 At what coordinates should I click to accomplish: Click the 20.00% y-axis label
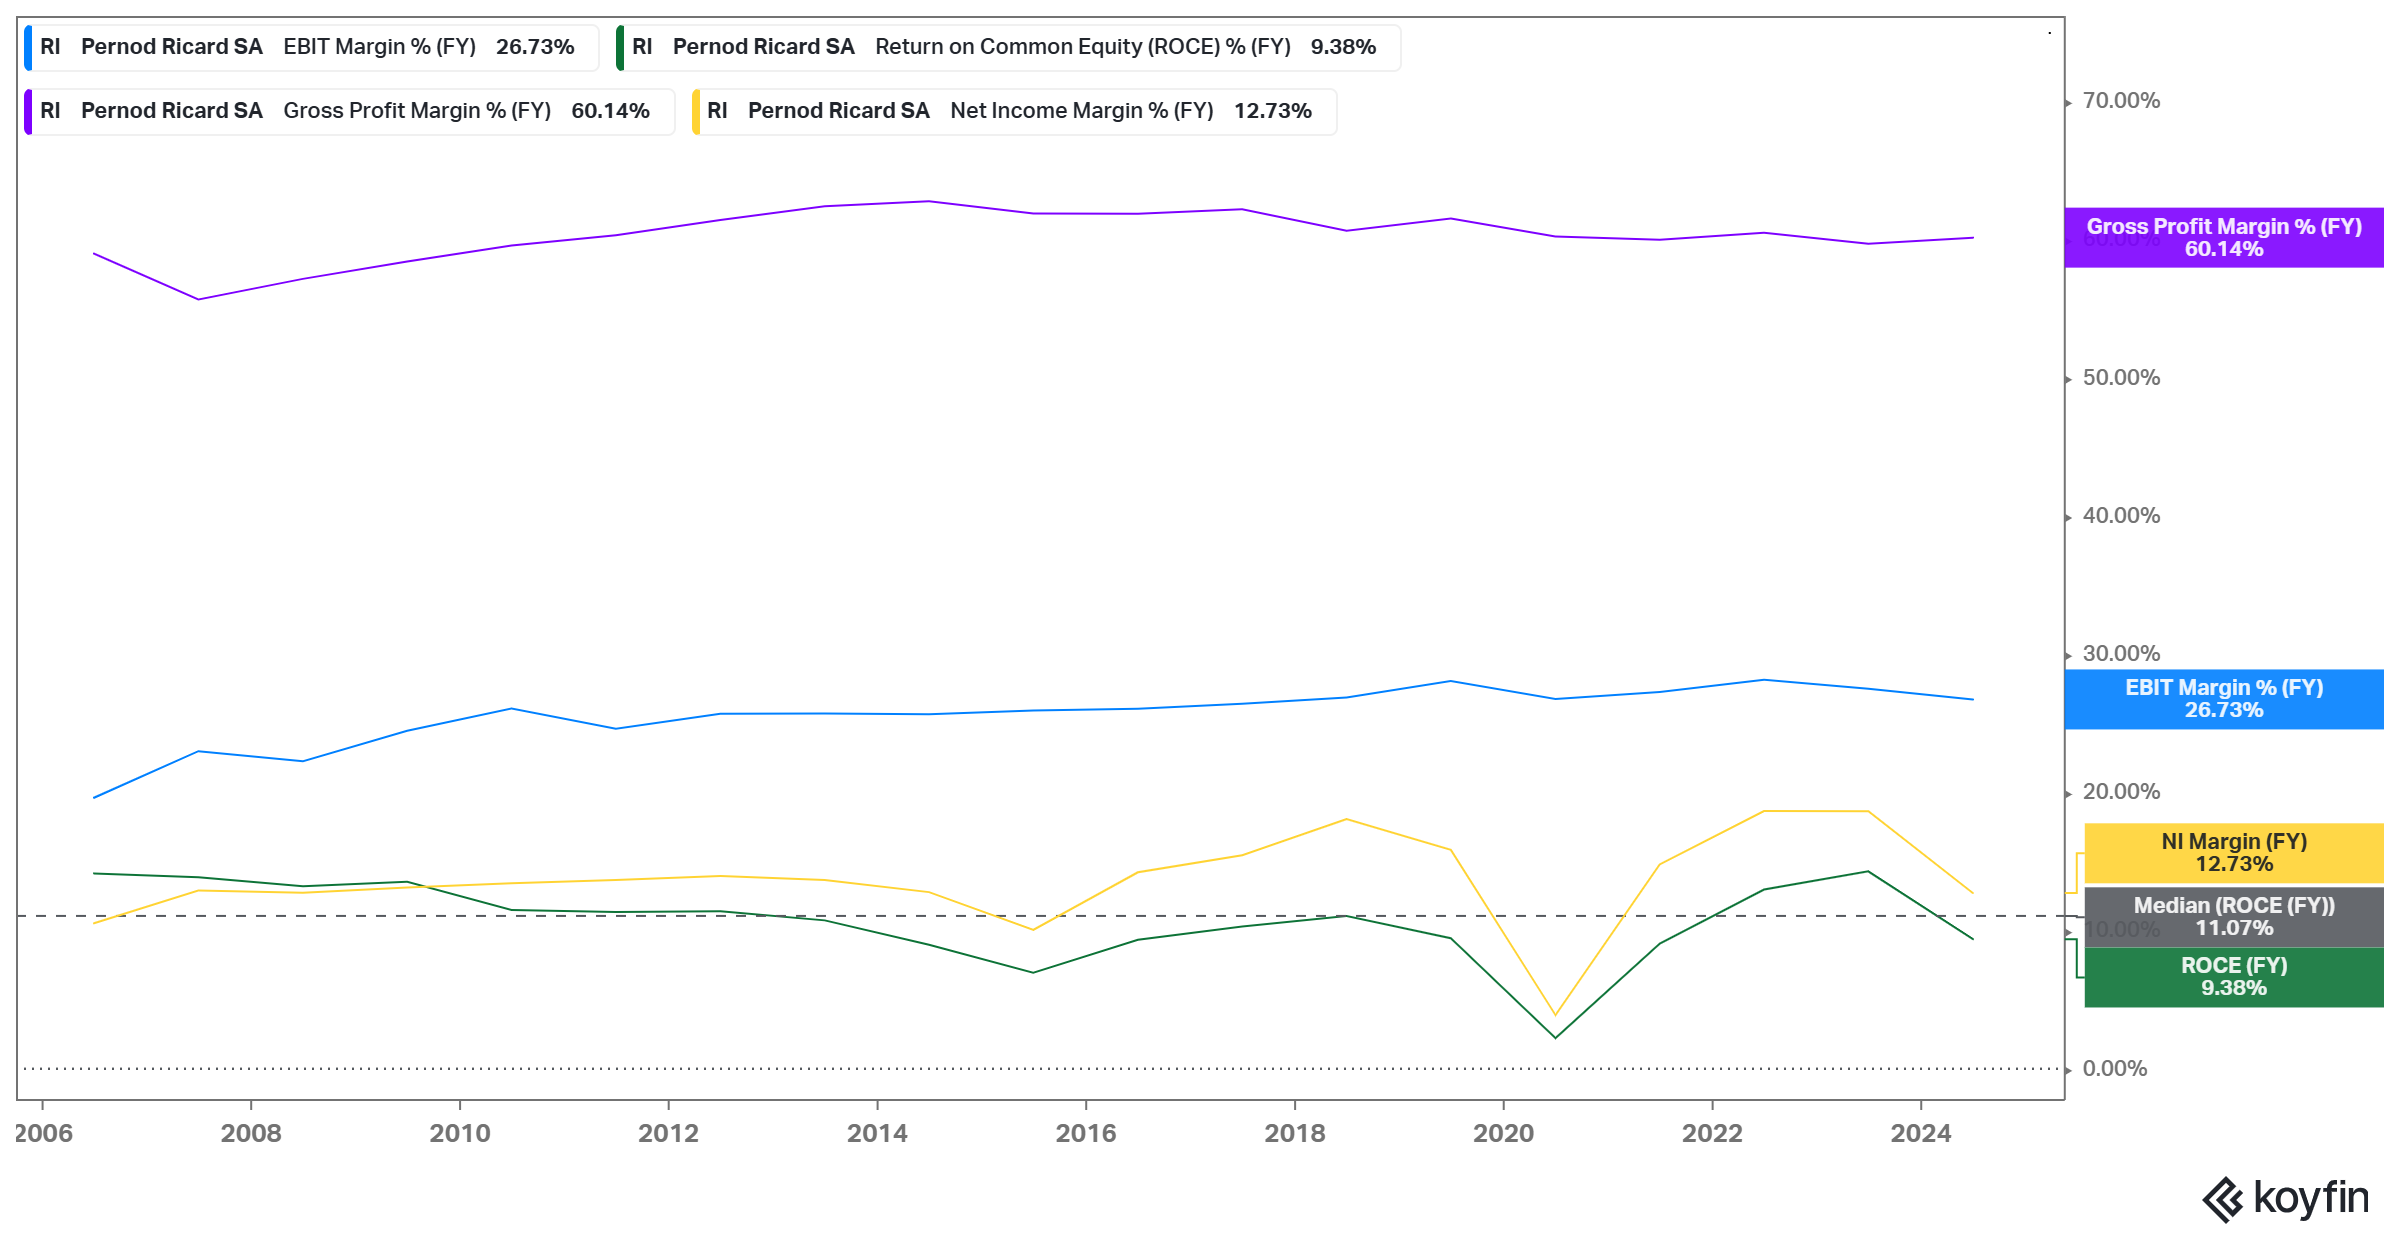(2121, 792)
